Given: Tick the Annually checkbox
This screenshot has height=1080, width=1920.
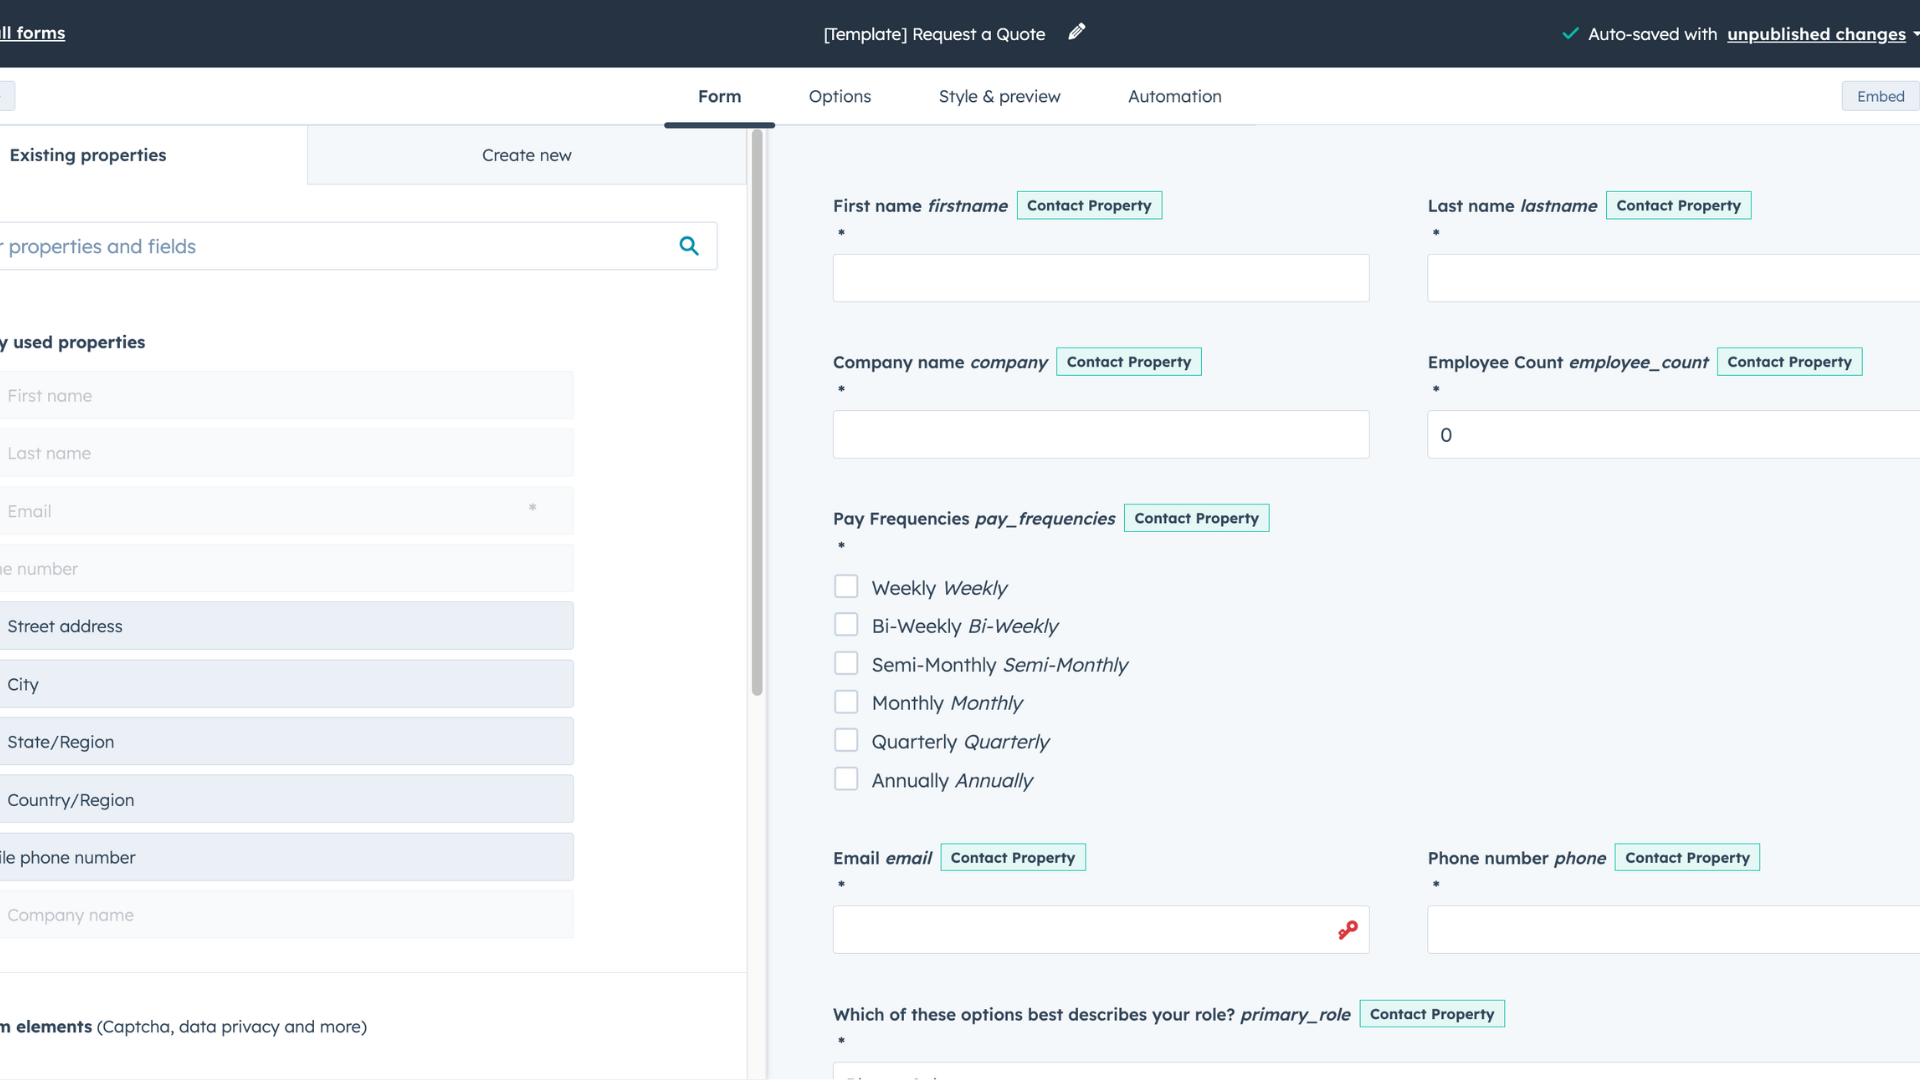Looking at the screenshot, I should (846, 779).
